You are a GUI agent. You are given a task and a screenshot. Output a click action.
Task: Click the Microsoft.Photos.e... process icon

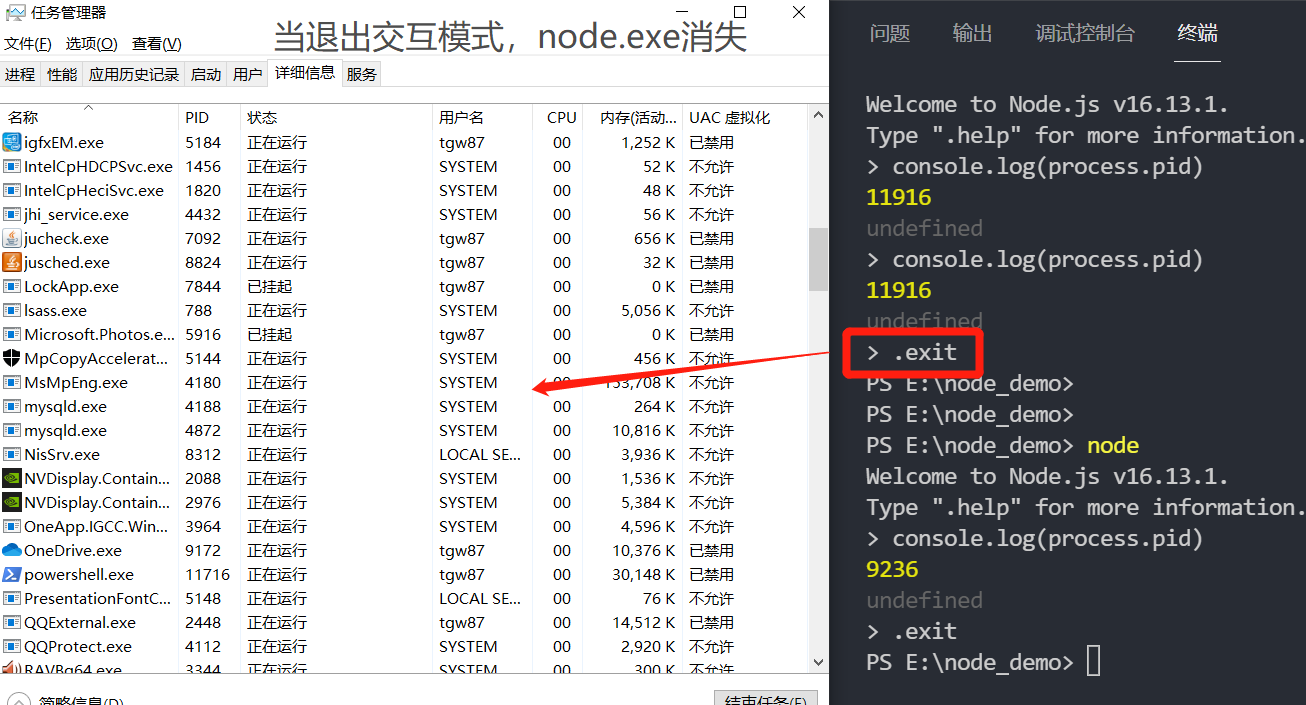click(12, 334)
